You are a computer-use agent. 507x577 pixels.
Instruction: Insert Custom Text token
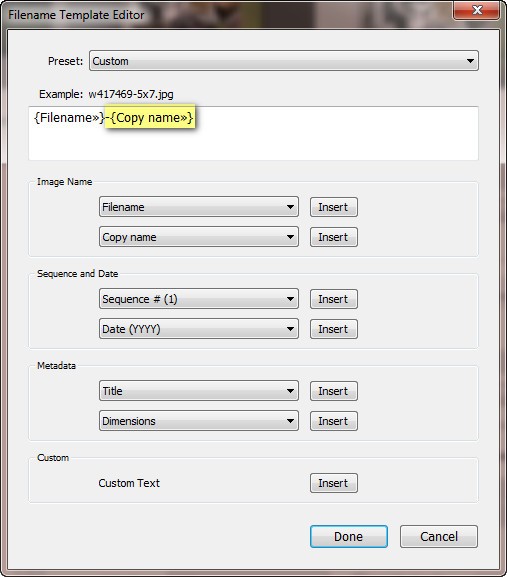click(334, 483)
